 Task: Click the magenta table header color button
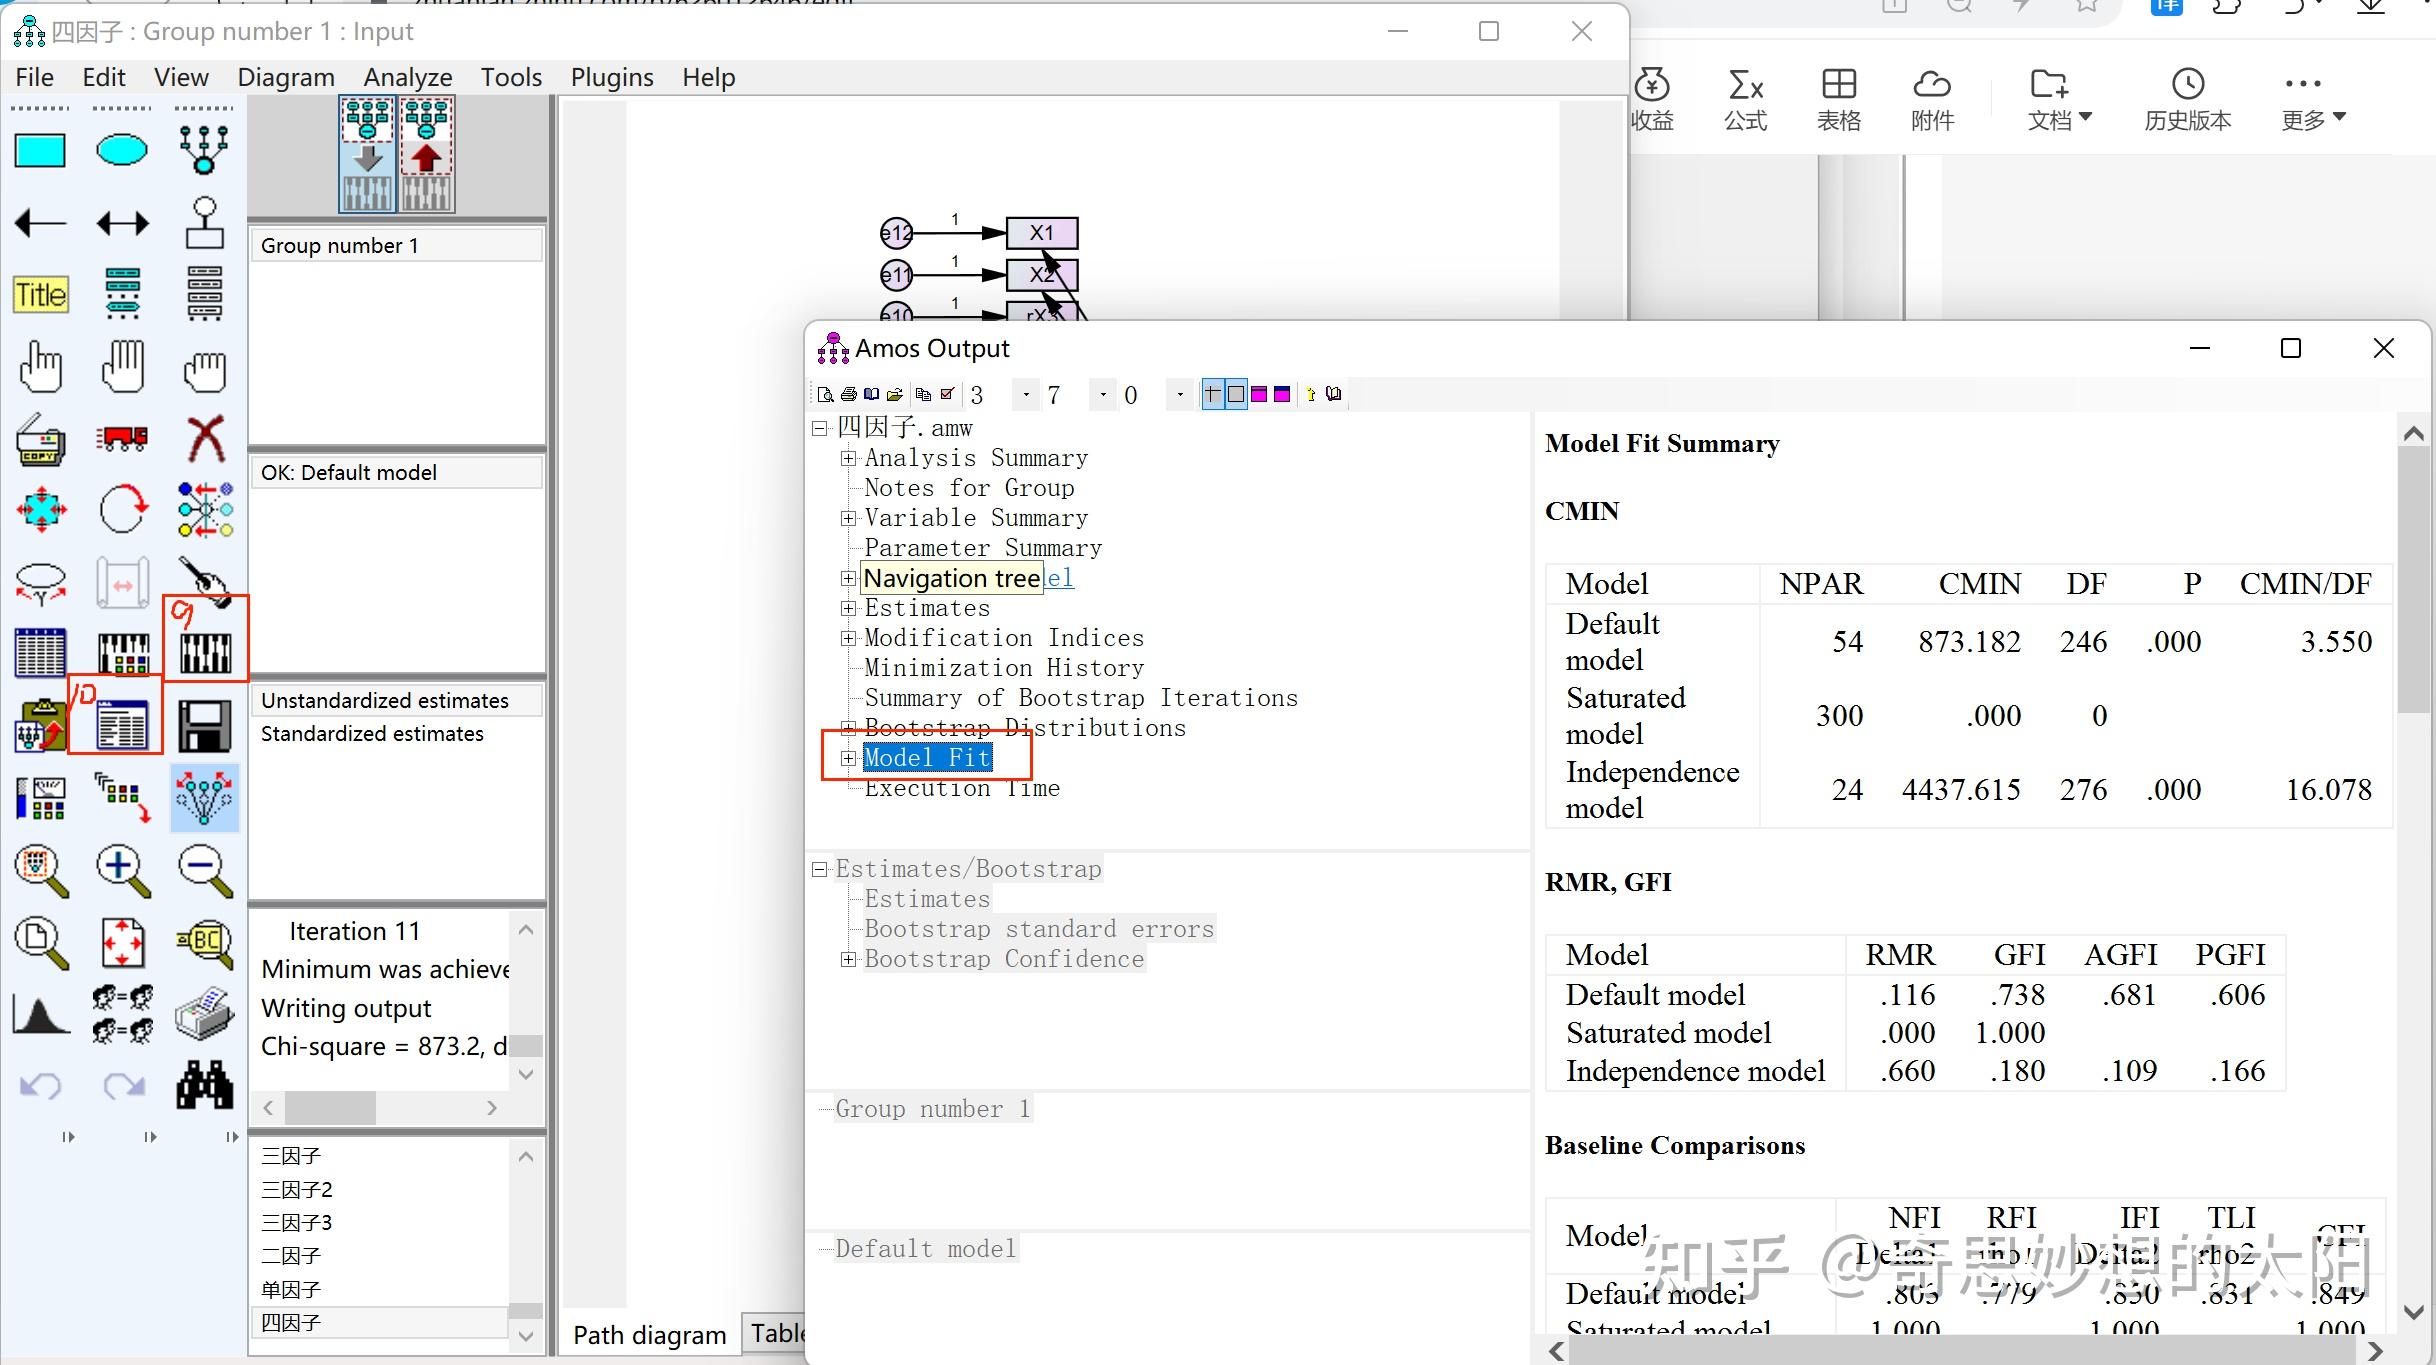(x=1259, y=395)
